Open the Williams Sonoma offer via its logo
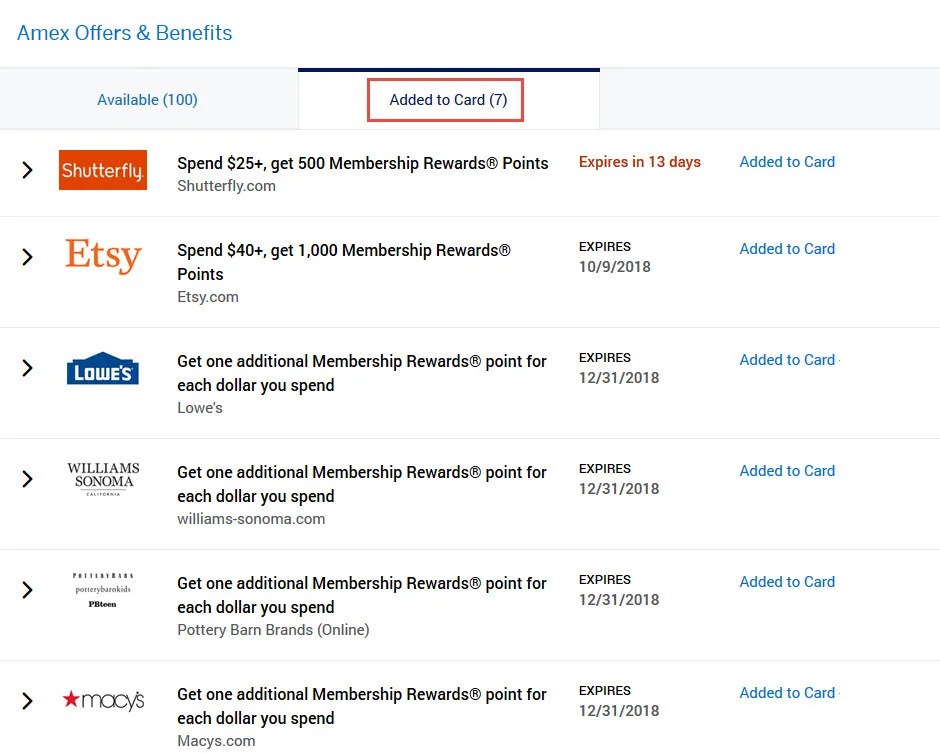Image resolution: width=940 pixels, height=754 pixels. point(102,478)
